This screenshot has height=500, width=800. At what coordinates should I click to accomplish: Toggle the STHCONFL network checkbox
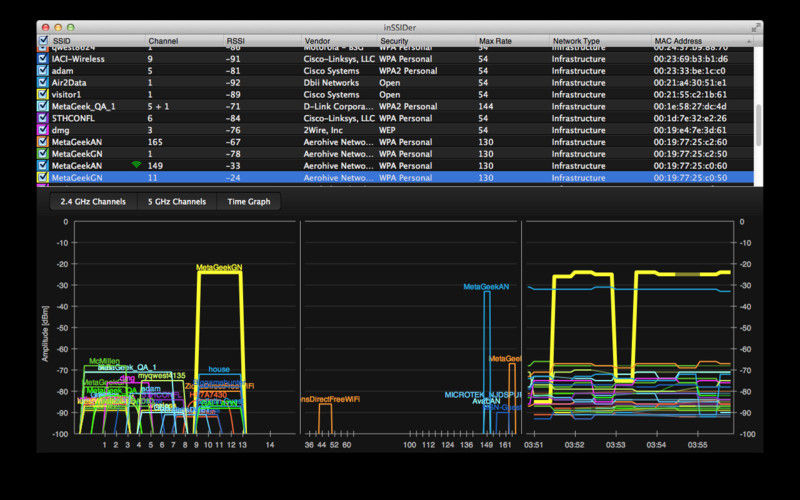pyautogui.click(x=43, y=118)
